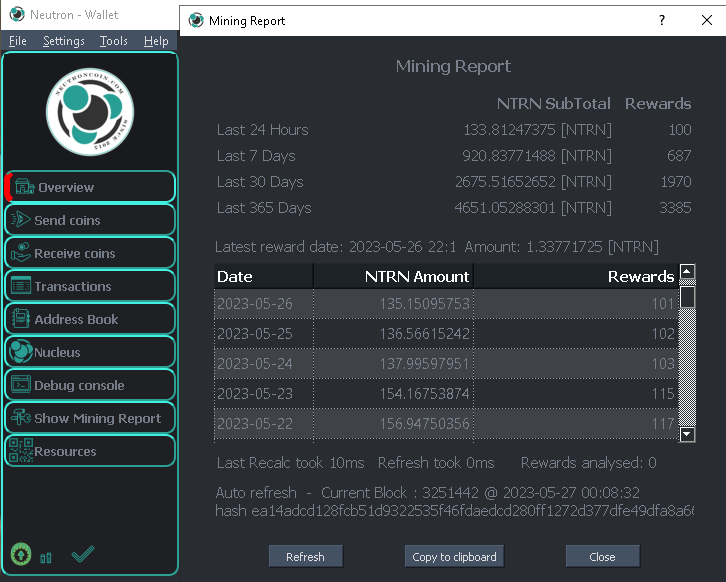
Task: Click the network connections status icon
Action: [x=46, y=557]
